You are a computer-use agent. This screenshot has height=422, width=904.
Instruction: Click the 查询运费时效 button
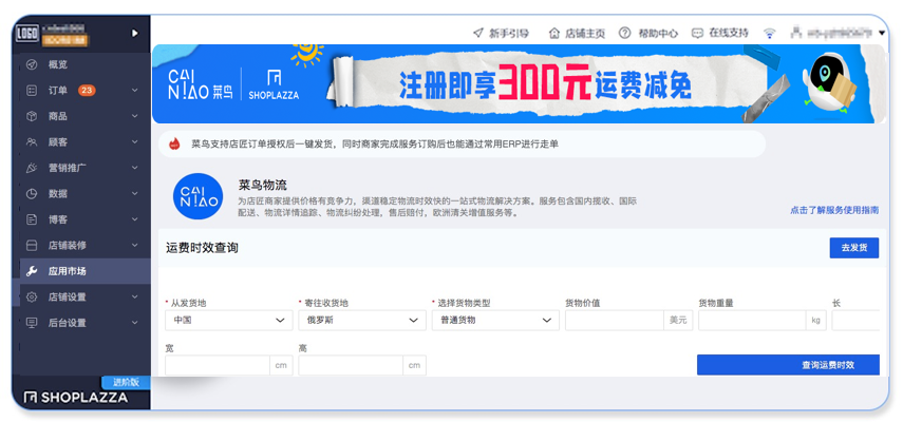(788, 365)
